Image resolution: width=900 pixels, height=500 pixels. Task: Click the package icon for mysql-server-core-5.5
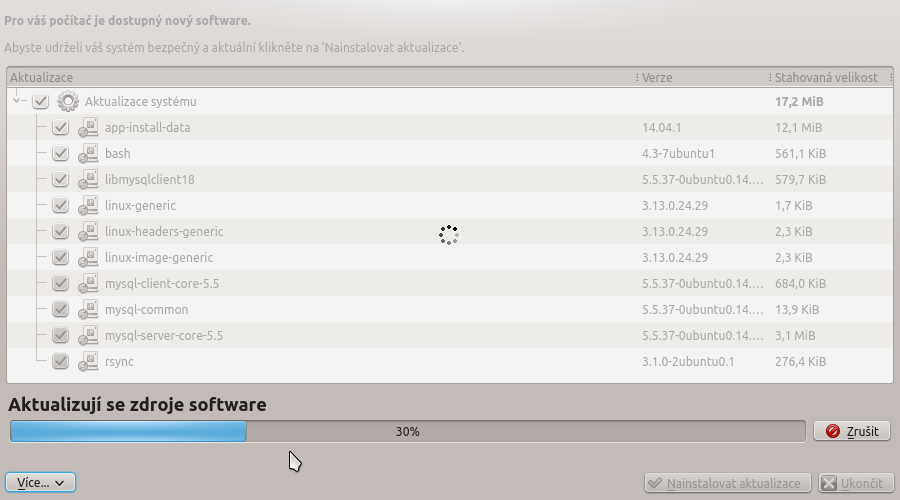(x=88, y=335)
